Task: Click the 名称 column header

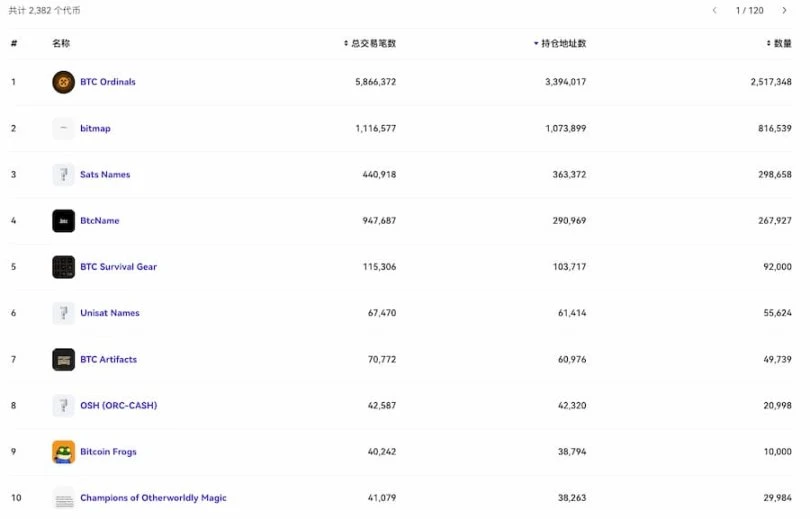Action: (x=61, y=44)
